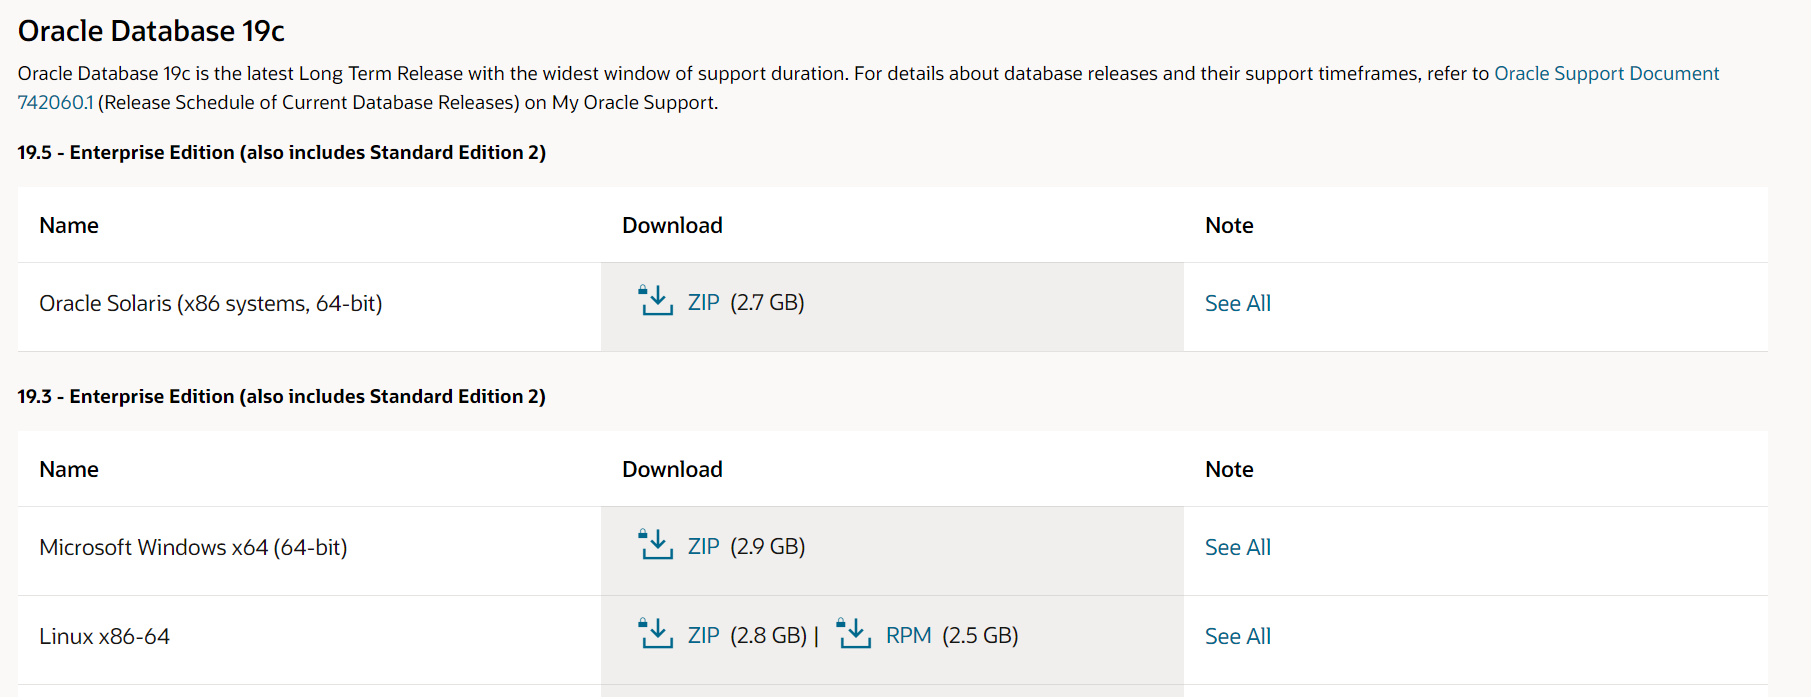Click the download icon for Oracle Solaris ZIP
The height and width of the screenshot is (697, 1811).
tap(656, 300)
